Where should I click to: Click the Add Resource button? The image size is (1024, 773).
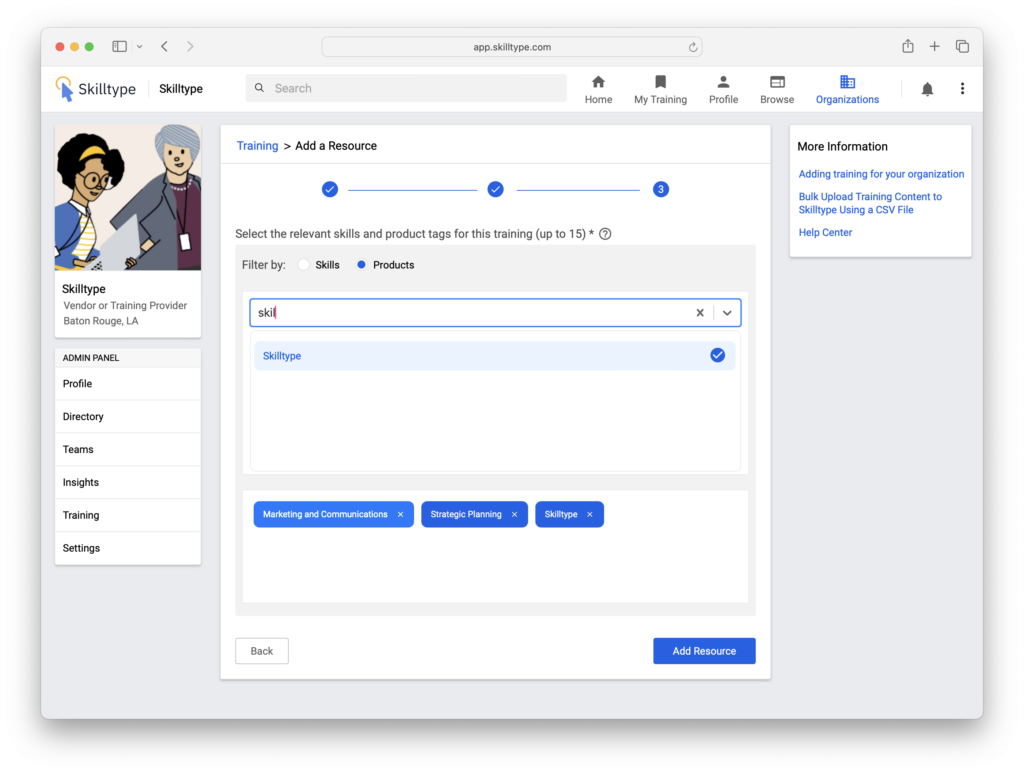[x=704, y=651]
